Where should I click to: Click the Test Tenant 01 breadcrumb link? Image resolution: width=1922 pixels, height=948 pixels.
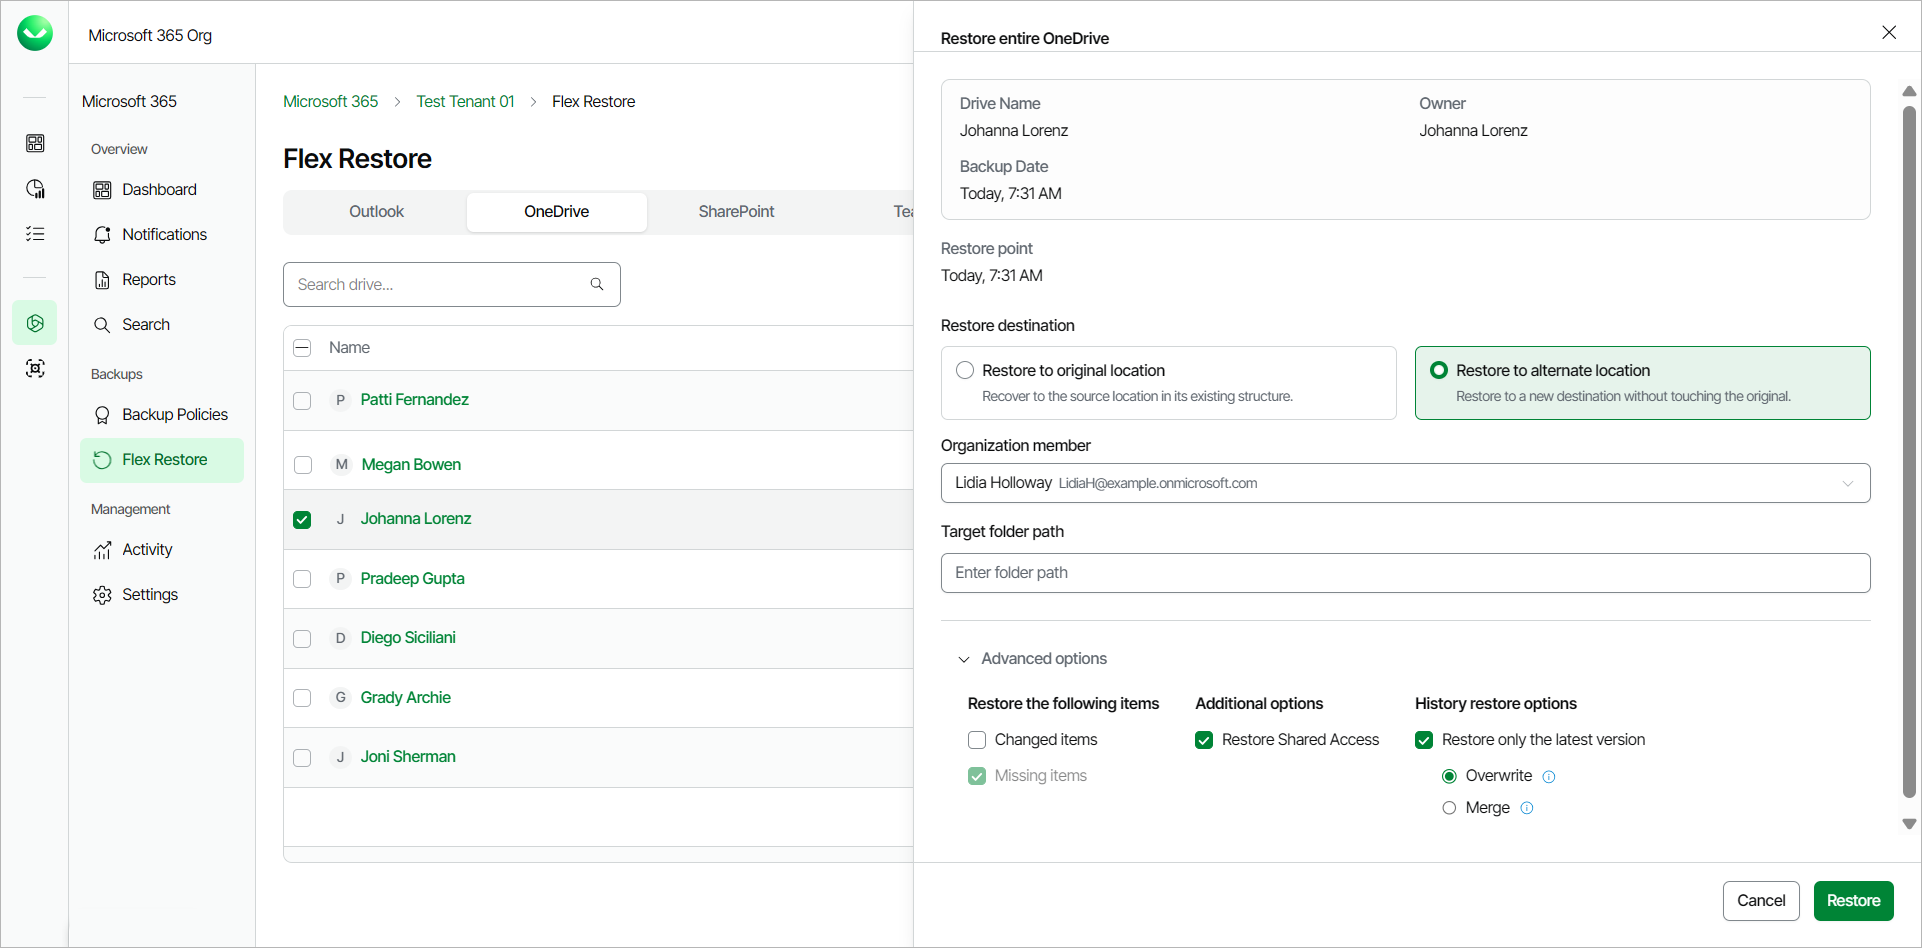(465, 102)
